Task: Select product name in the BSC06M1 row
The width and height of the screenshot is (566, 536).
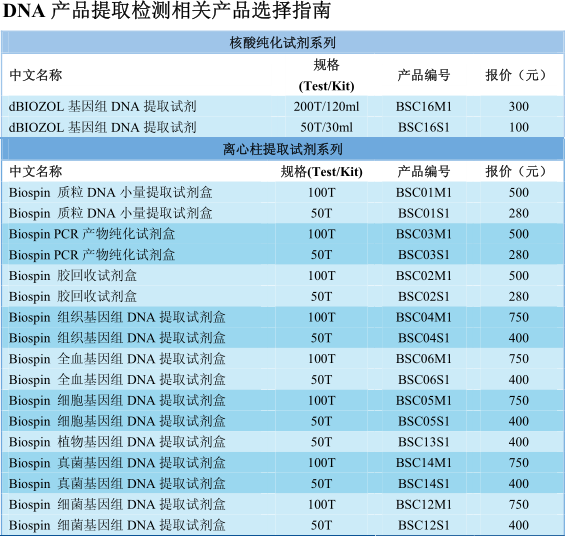Action: pyautogui.click(x=117, y=359)
